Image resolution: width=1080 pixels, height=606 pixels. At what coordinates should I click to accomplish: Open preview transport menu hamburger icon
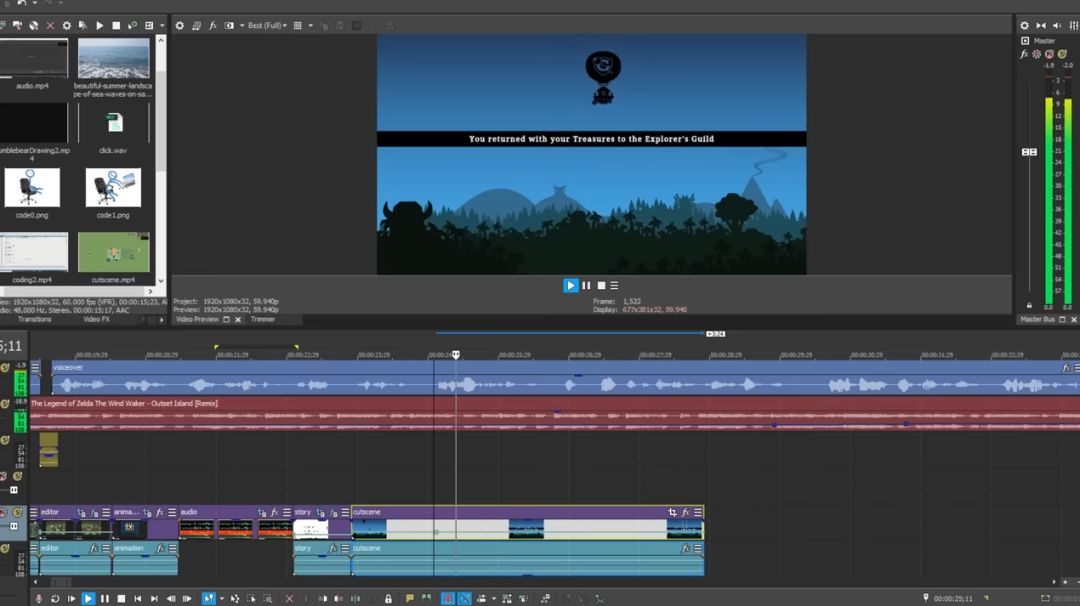click(614, 285)
